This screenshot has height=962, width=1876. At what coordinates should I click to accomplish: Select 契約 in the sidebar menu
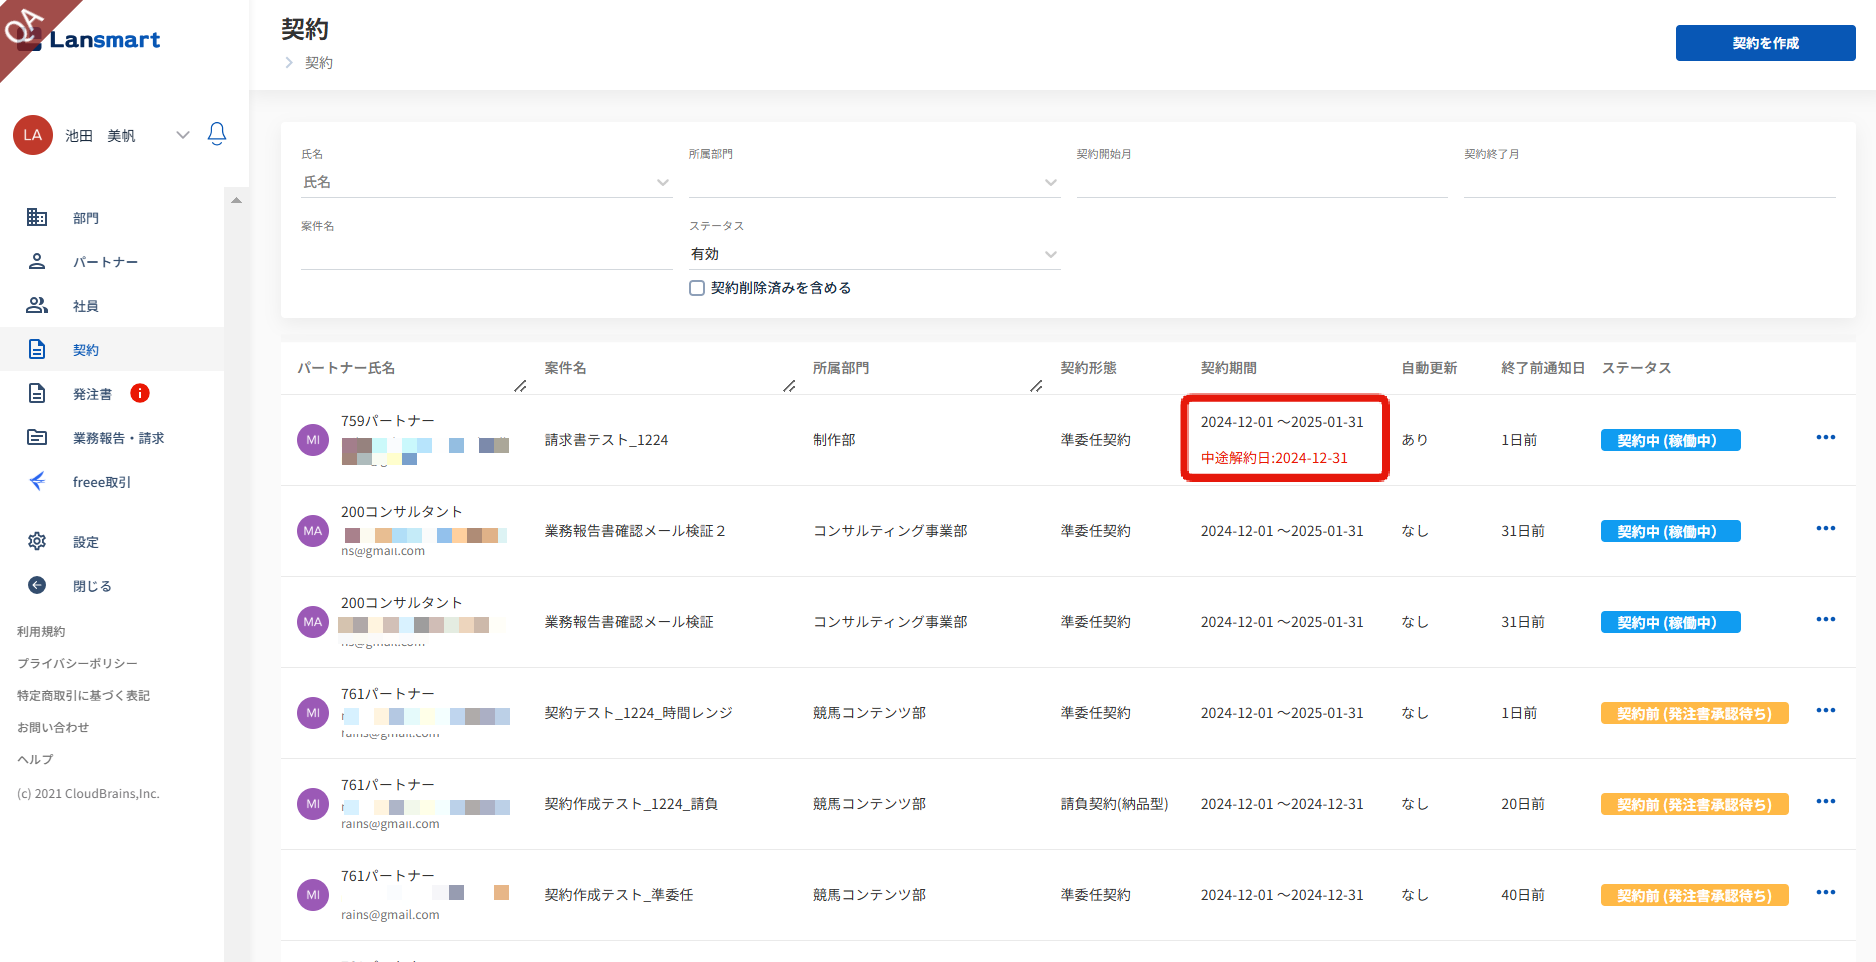(86, 350)
